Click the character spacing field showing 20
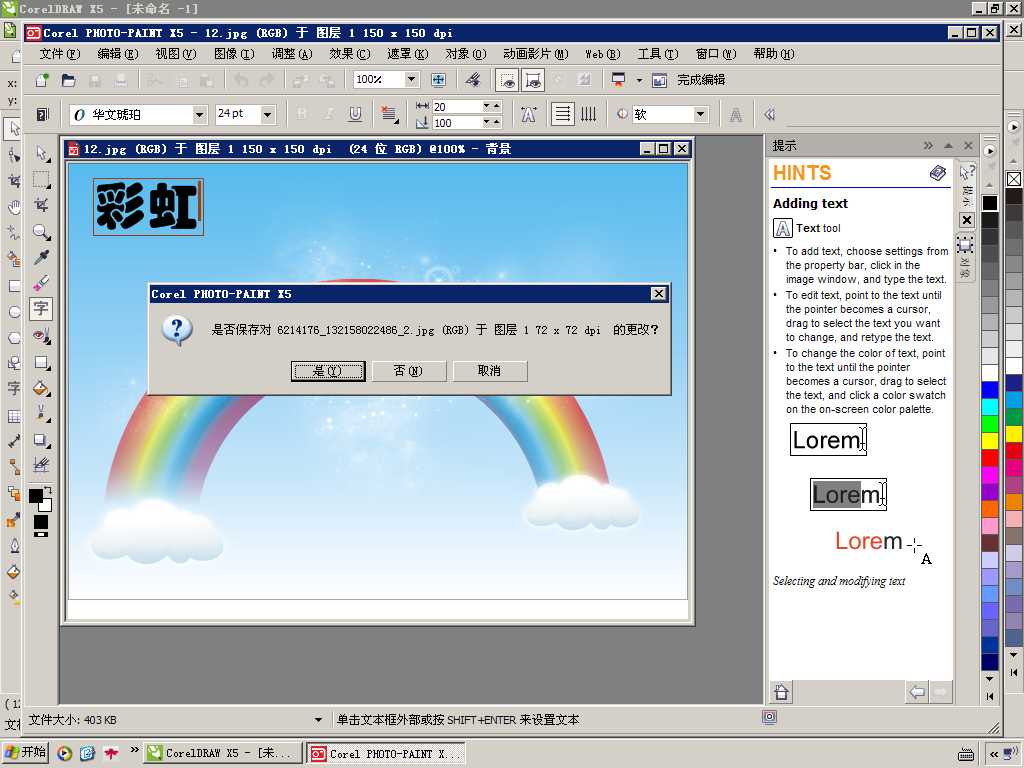1024x768 pixels. coord(456,106)
